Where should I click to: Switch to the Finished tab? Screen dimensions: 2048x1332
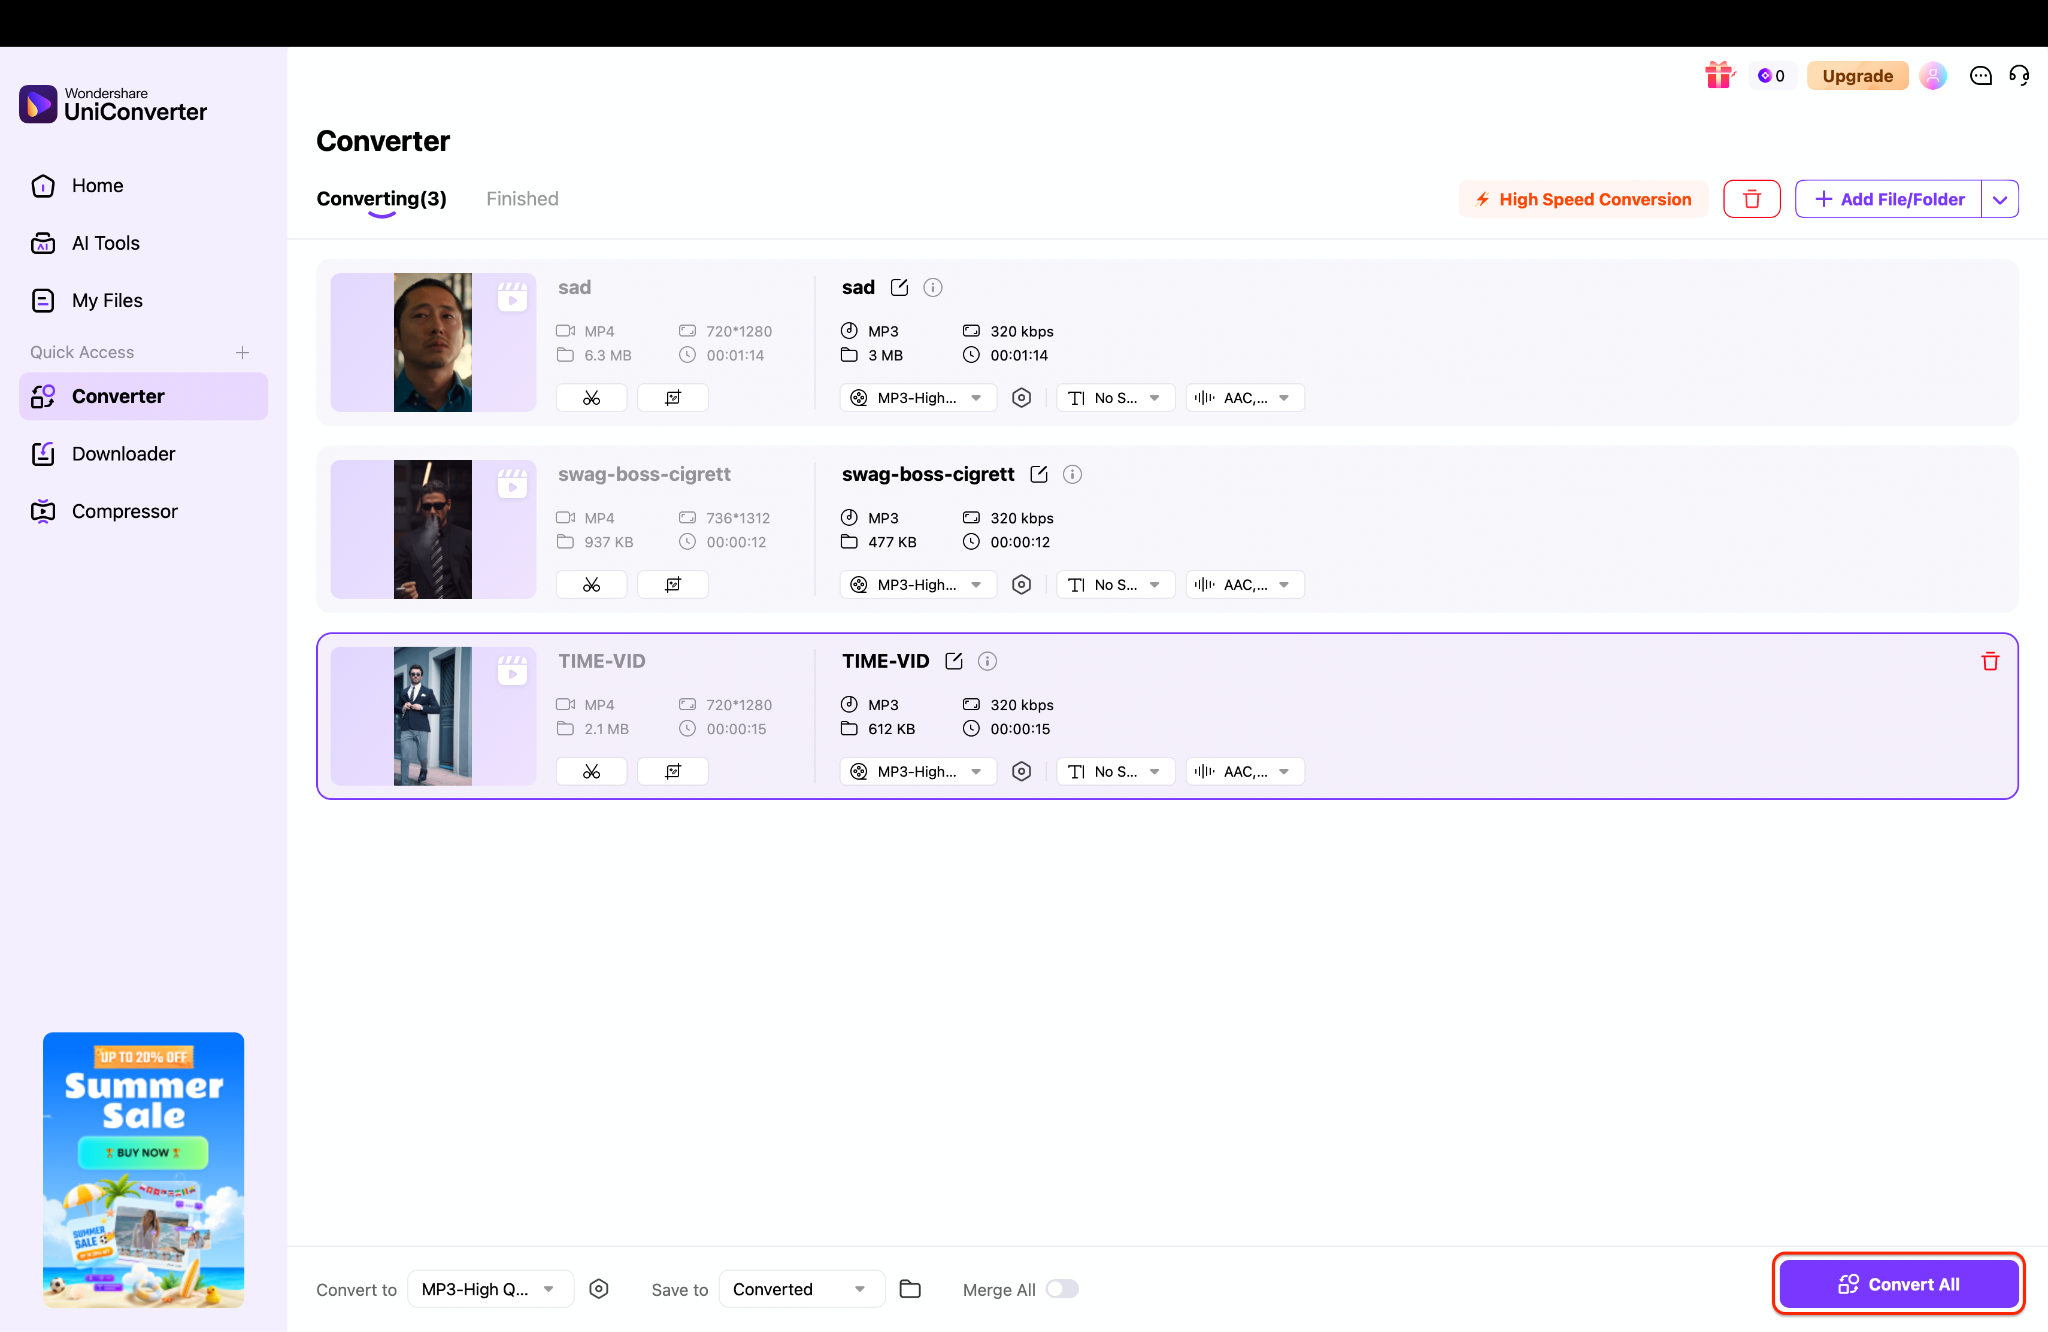522,199
